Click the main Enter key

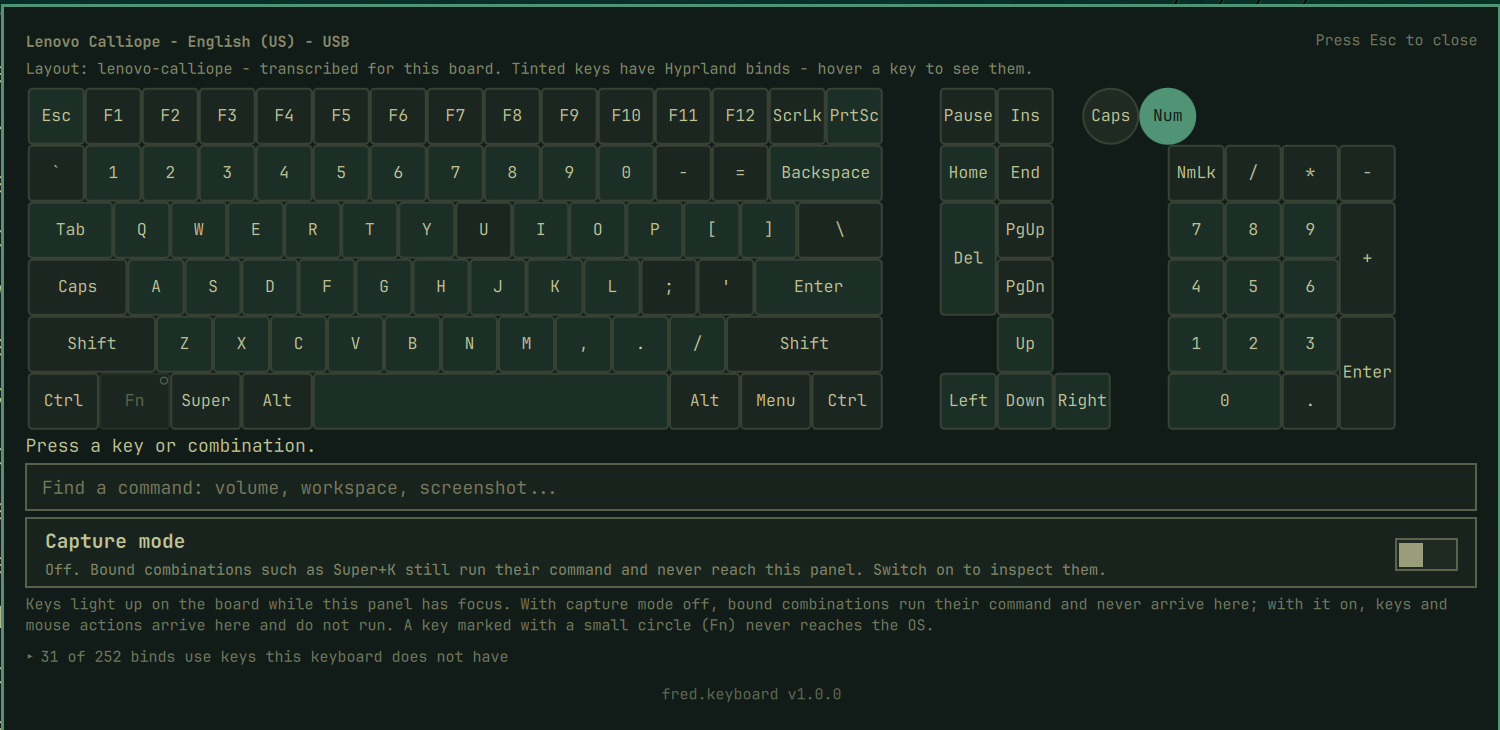(818, 287)
